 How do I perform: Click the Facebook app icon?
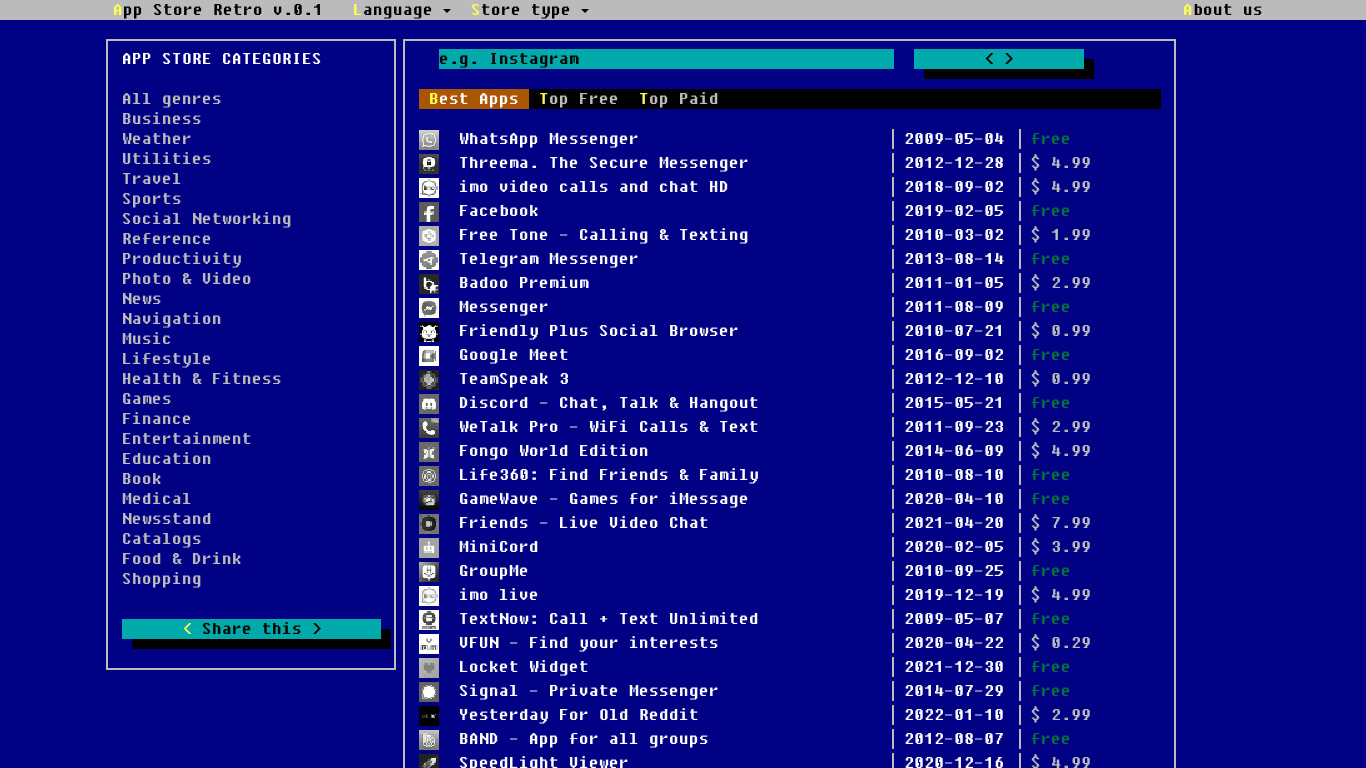pyautogui.click(x=429, y=212)
